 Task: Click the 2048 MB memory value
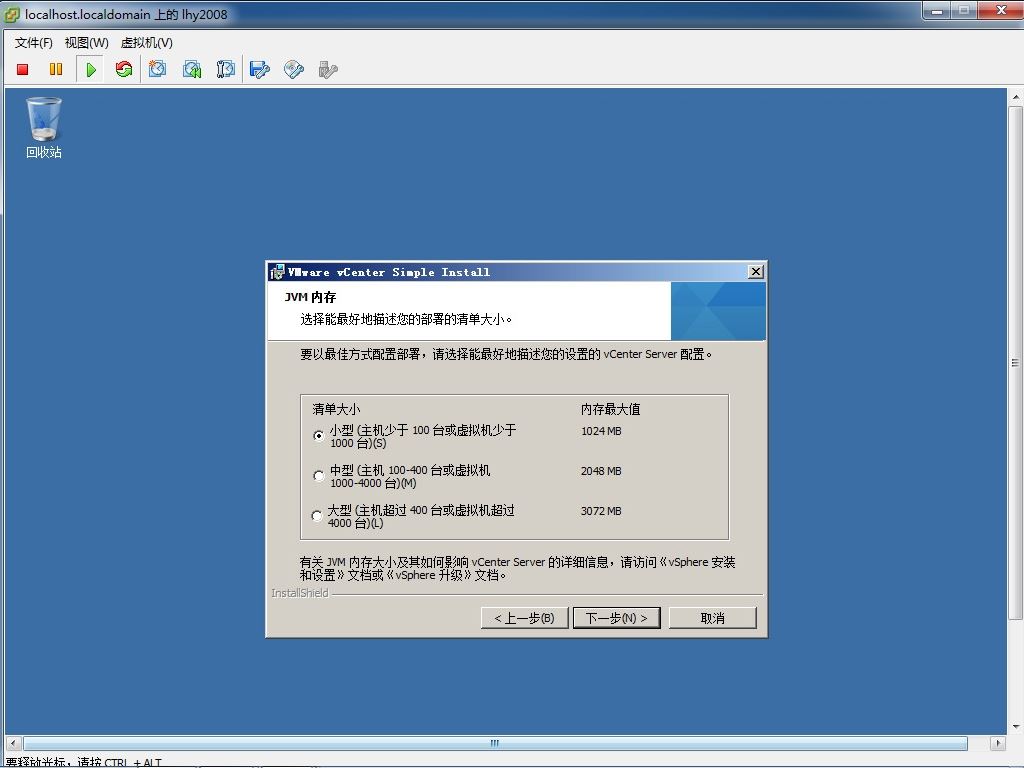(x=601, y=471)
